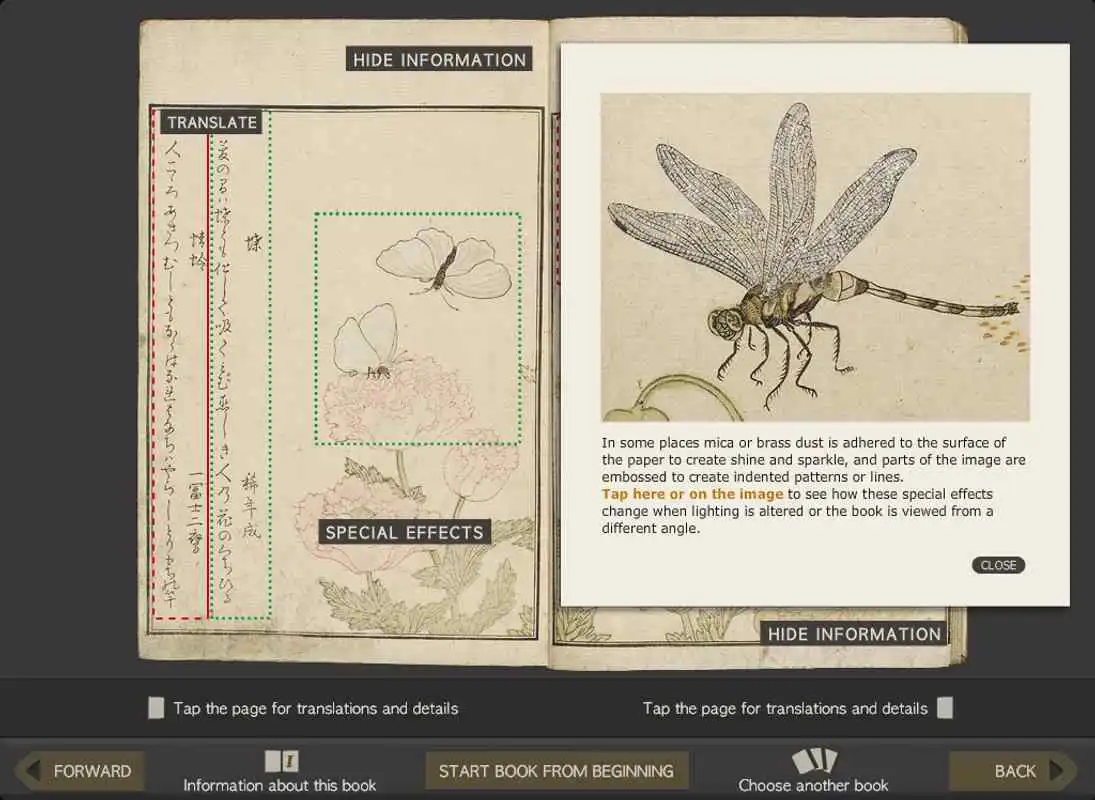Click the TRANSLATE label
Screen dimensions: 1095x800
coord(212,122)
